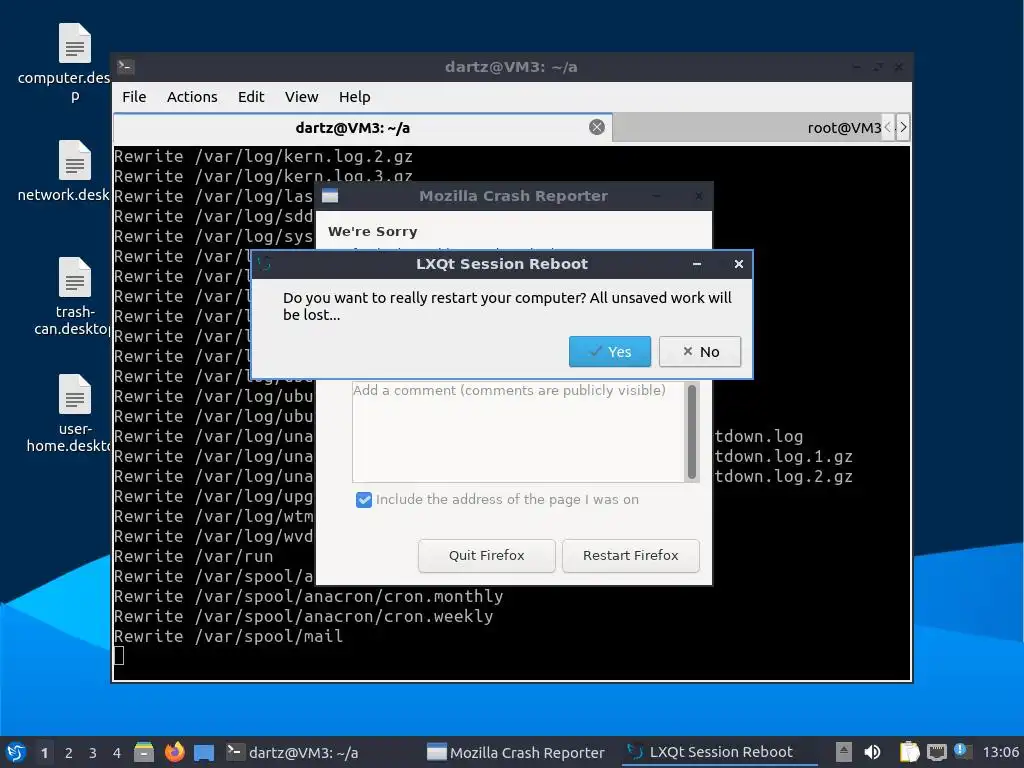Switch to virtual desktop 2
The image size is (1024, 768).
pos(69,753)
